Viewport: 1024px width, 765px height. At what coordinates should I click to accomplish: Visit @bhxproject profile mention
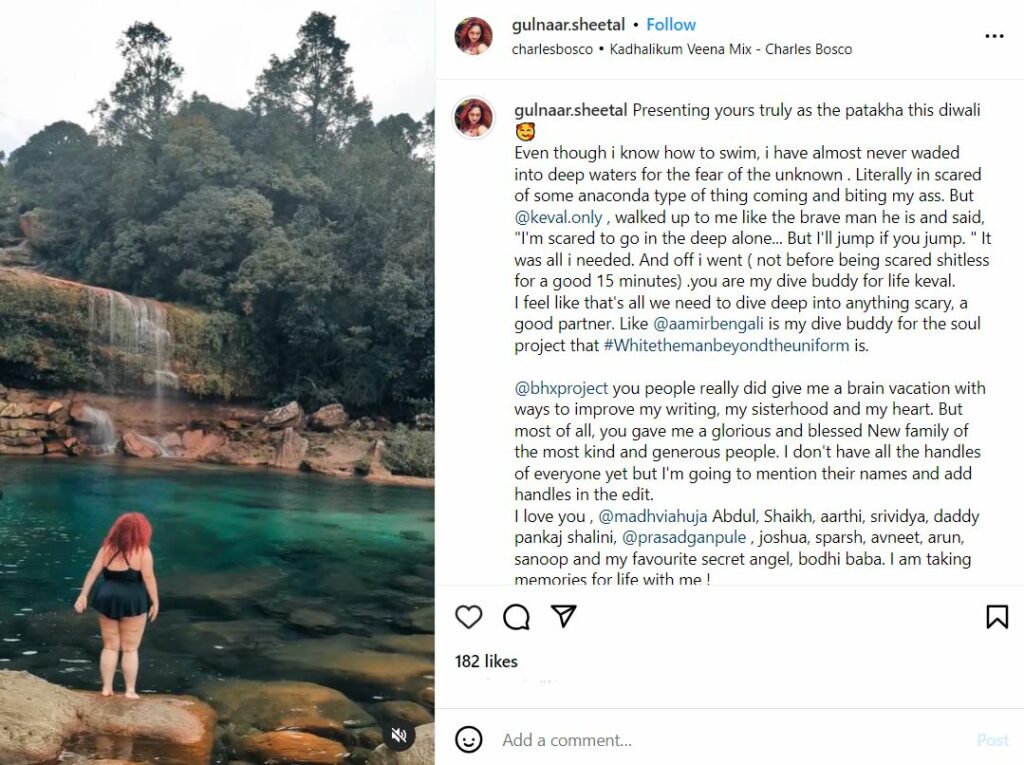coord(561,388)
